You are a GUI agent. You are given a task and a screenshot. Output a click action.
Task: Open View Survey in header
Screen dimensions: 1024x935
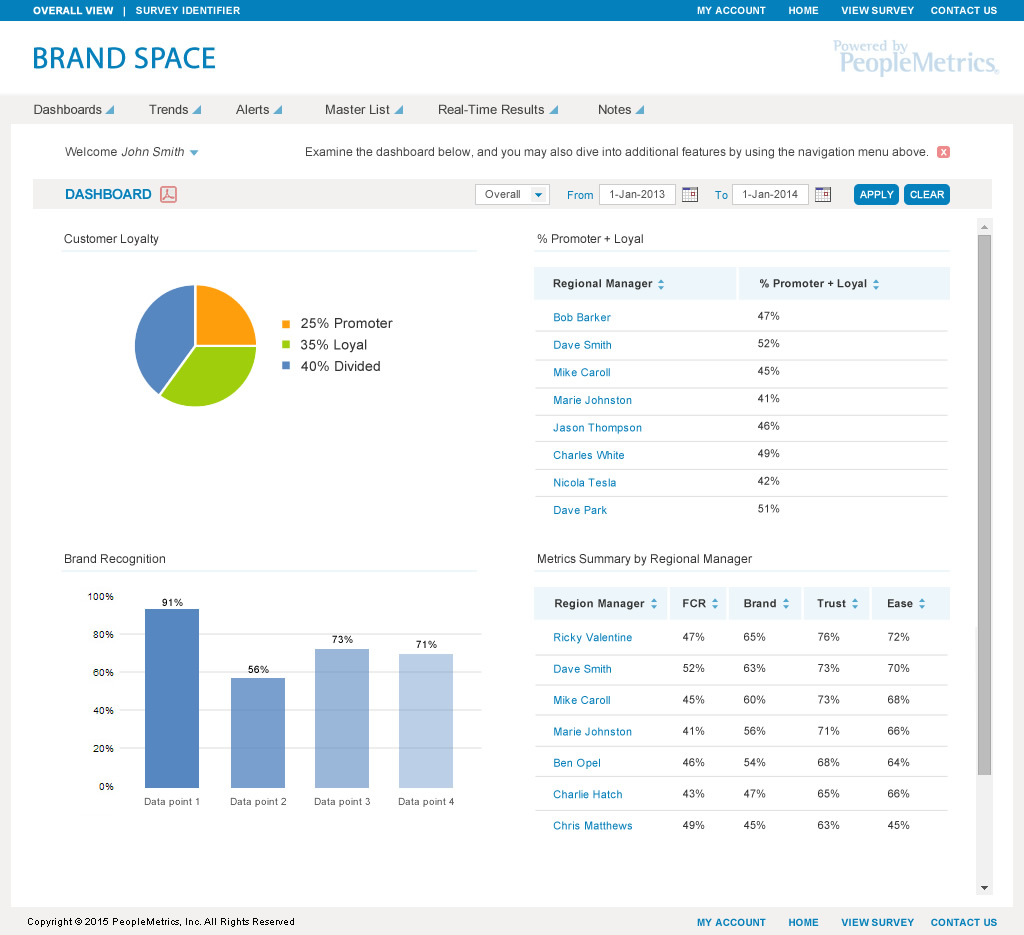click(x=877, y=10)
